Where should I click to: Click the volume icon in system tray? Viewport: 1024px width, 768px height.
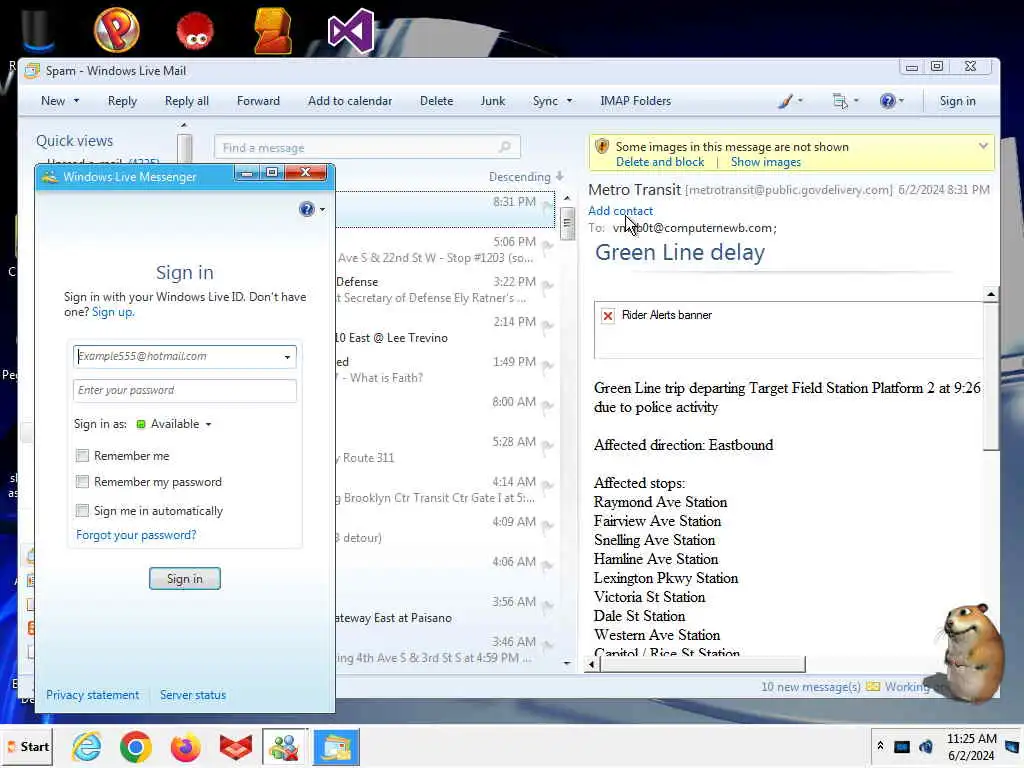pos(926,746)
